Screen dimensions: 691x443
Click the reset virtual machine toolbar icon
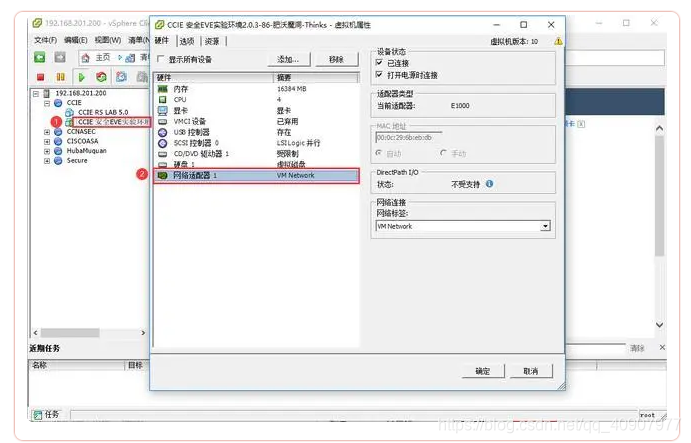click(x=101, y=77)
